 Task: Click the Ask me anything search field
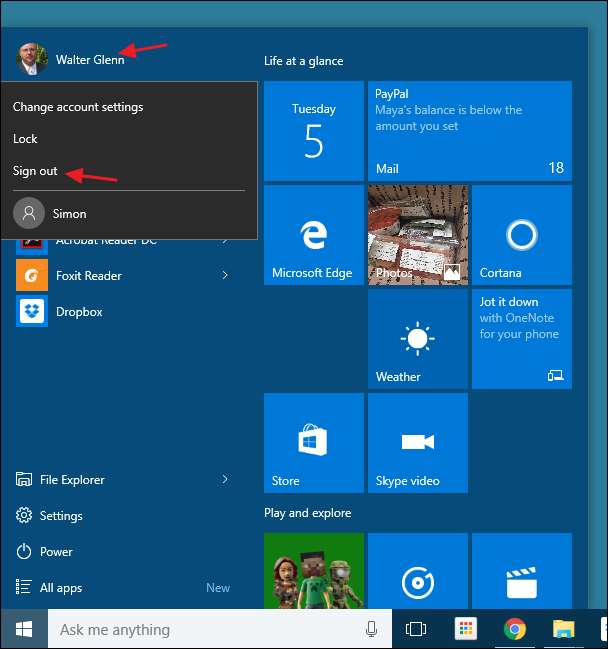(x=200, y=630)
